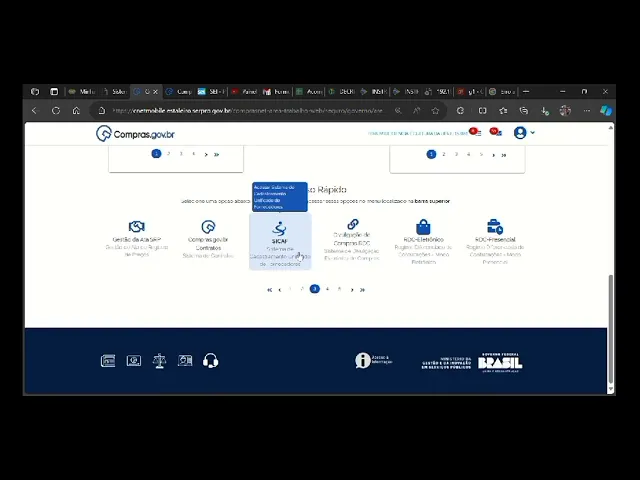Click the browser home icon
640x480 pixels.
pos(76,111)
